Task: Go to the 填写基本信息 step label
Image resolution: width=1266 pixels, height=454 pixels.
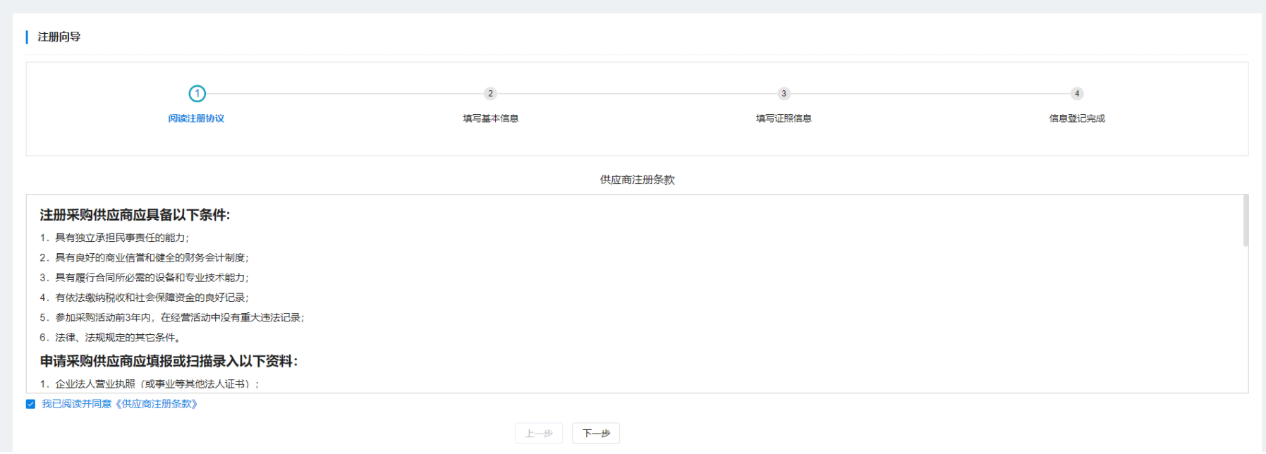Action: [x=490, y=118]
